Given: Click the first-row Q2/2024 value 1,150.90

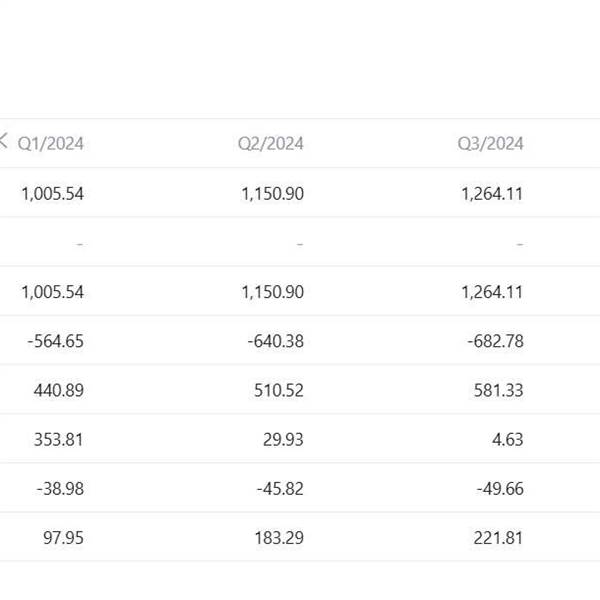Looking at the screenshot, I should point(272,194).
